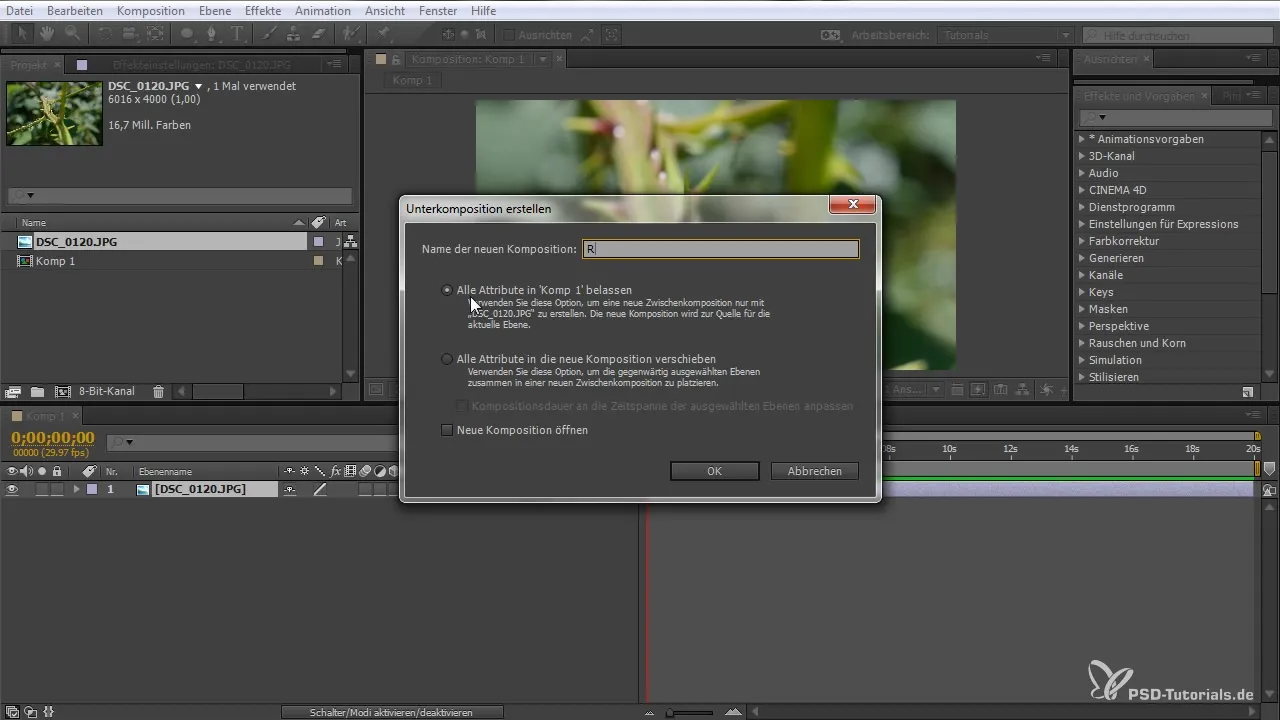
Task: Confirm the dialog with OK
Action: click(714, 471)
